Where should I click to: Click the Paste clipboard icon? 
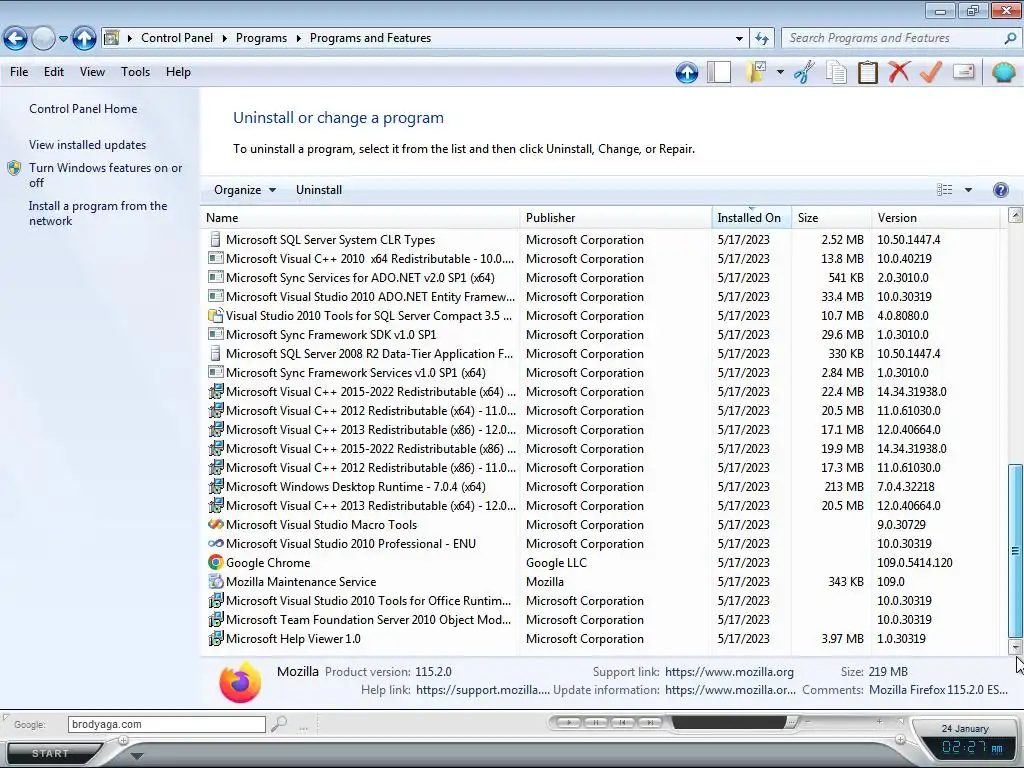(x=867, y=72)
